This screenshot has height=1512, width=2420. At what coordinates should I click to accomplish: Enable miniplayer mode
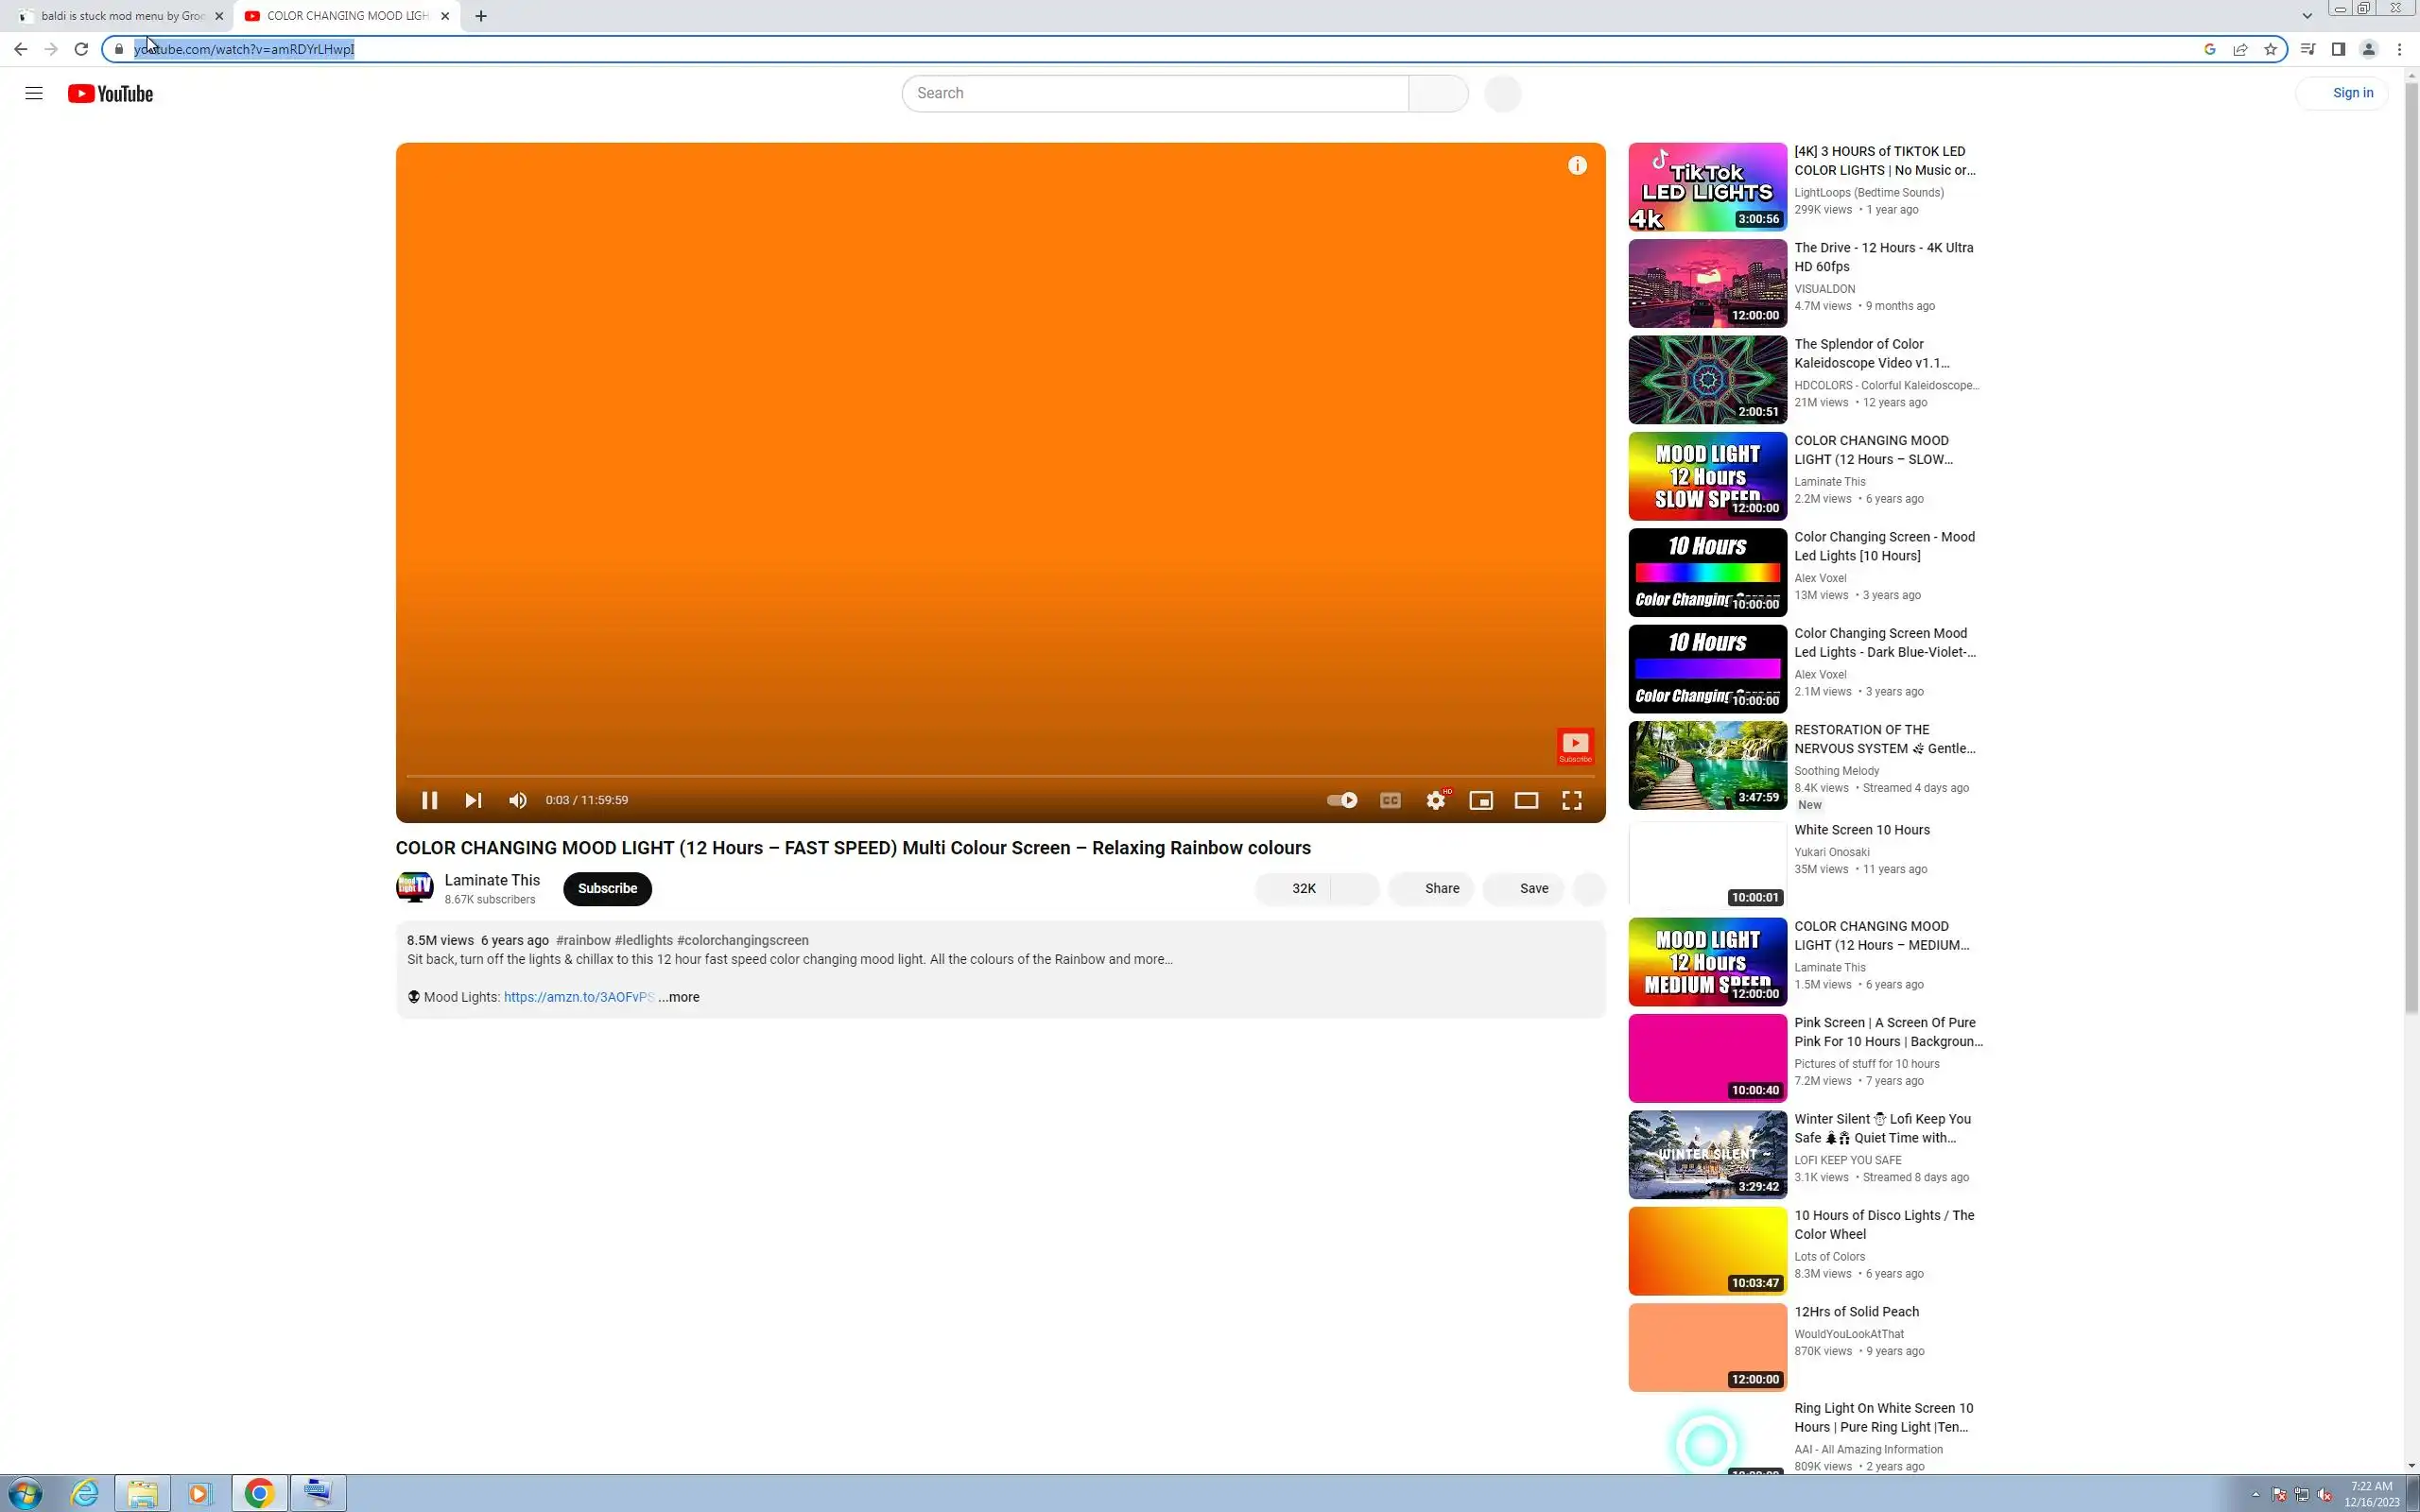tap(1480, 800)
